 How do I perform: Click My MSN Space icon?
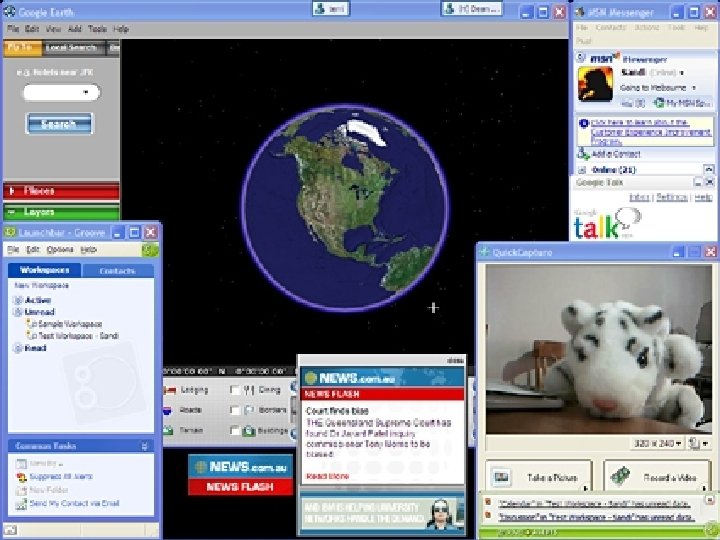[659, 103]
